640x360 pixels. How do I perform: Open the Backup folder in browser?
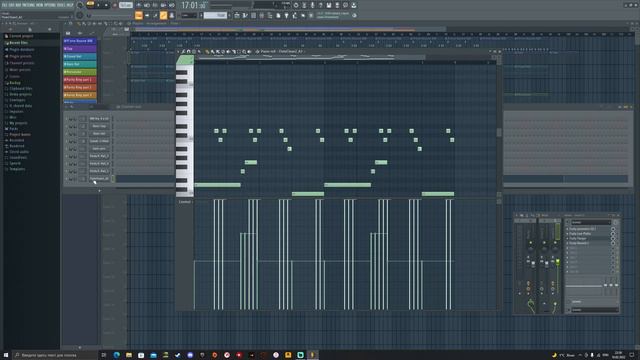tap(15, 83)
